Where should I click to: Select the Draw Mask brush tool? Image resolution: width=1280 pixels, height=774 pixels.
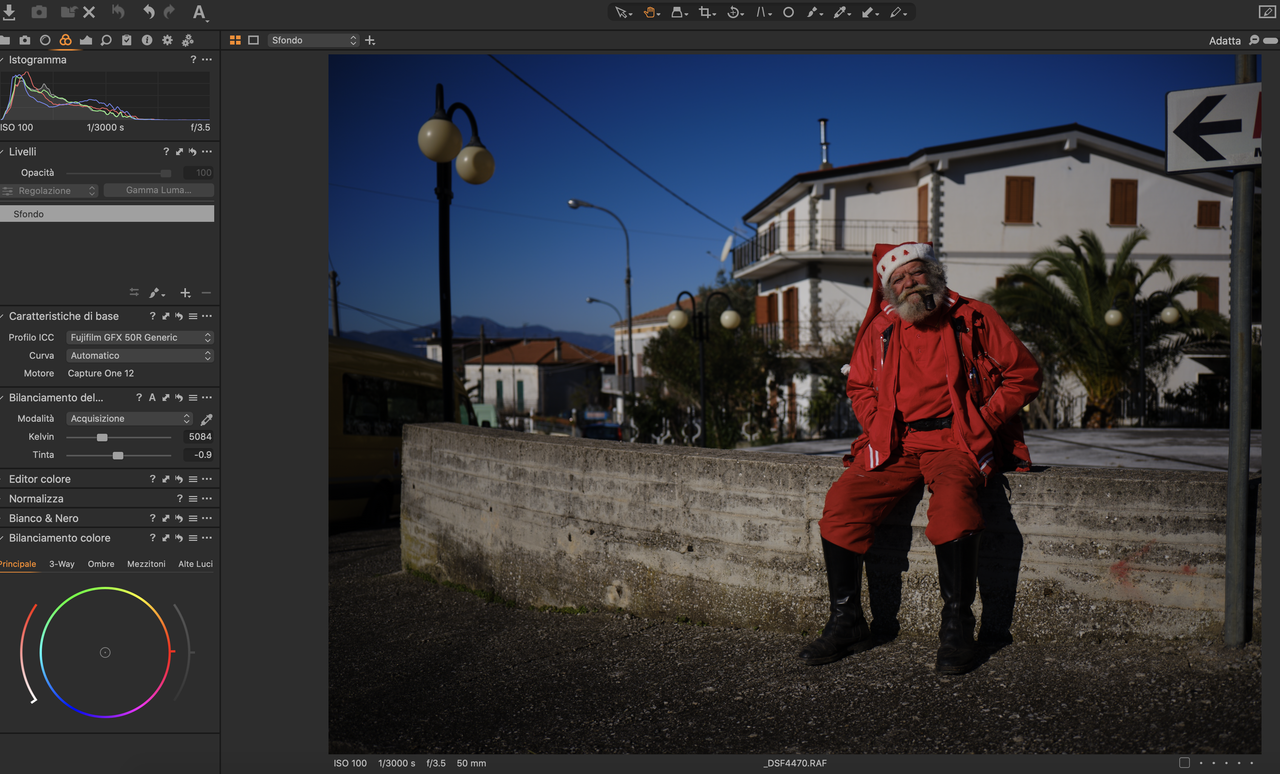814,12
